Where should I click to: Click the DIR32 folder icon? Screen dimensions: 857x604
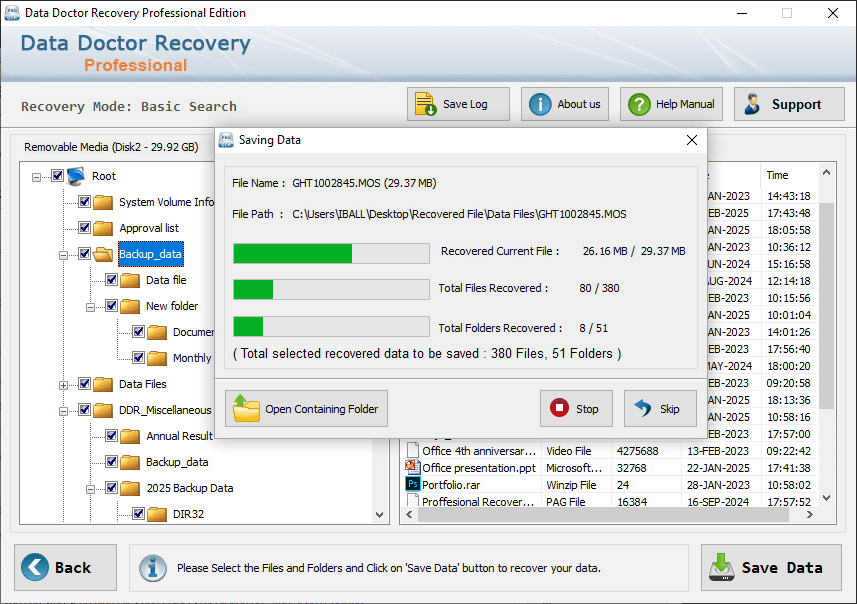pyautogui.click(x=157, y=514)
